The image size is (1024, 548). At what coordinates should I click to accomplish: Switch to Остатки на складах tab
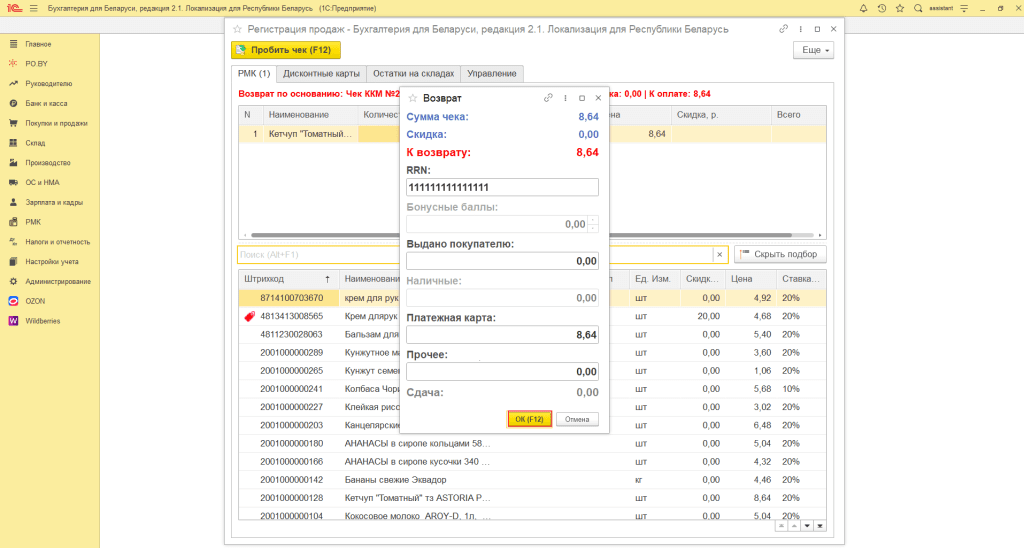click(x=413, y=74)
